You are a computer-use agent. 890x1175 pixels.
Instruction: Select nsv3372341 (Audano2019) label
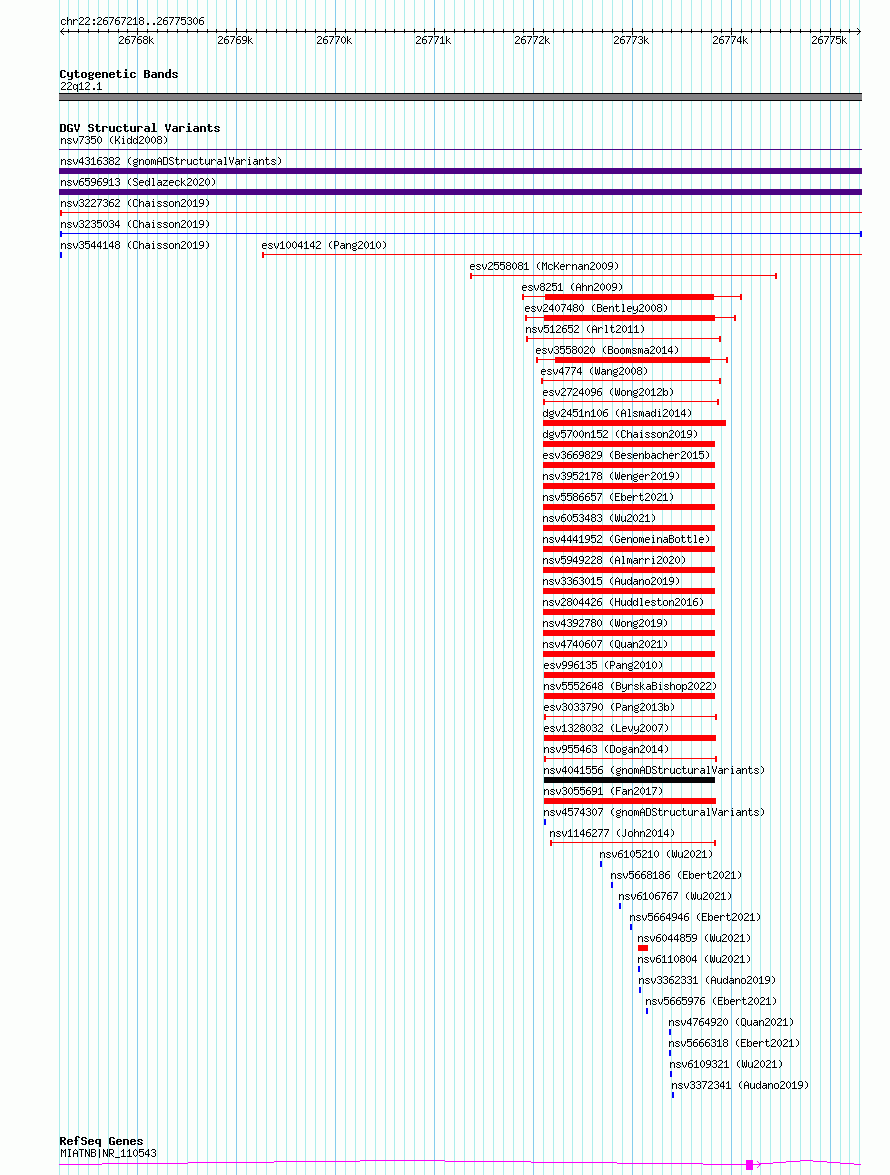(740, 1084)
